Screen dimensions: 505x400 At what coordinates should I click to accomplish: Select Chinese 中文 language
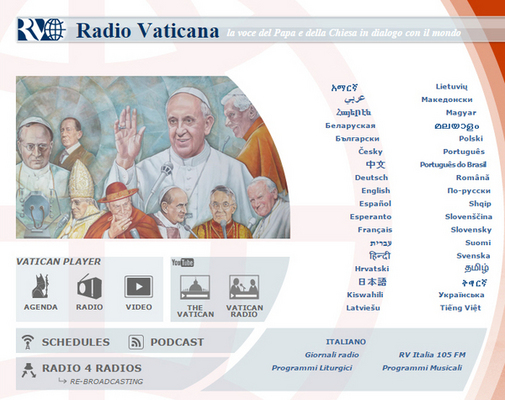pos(375,165)
